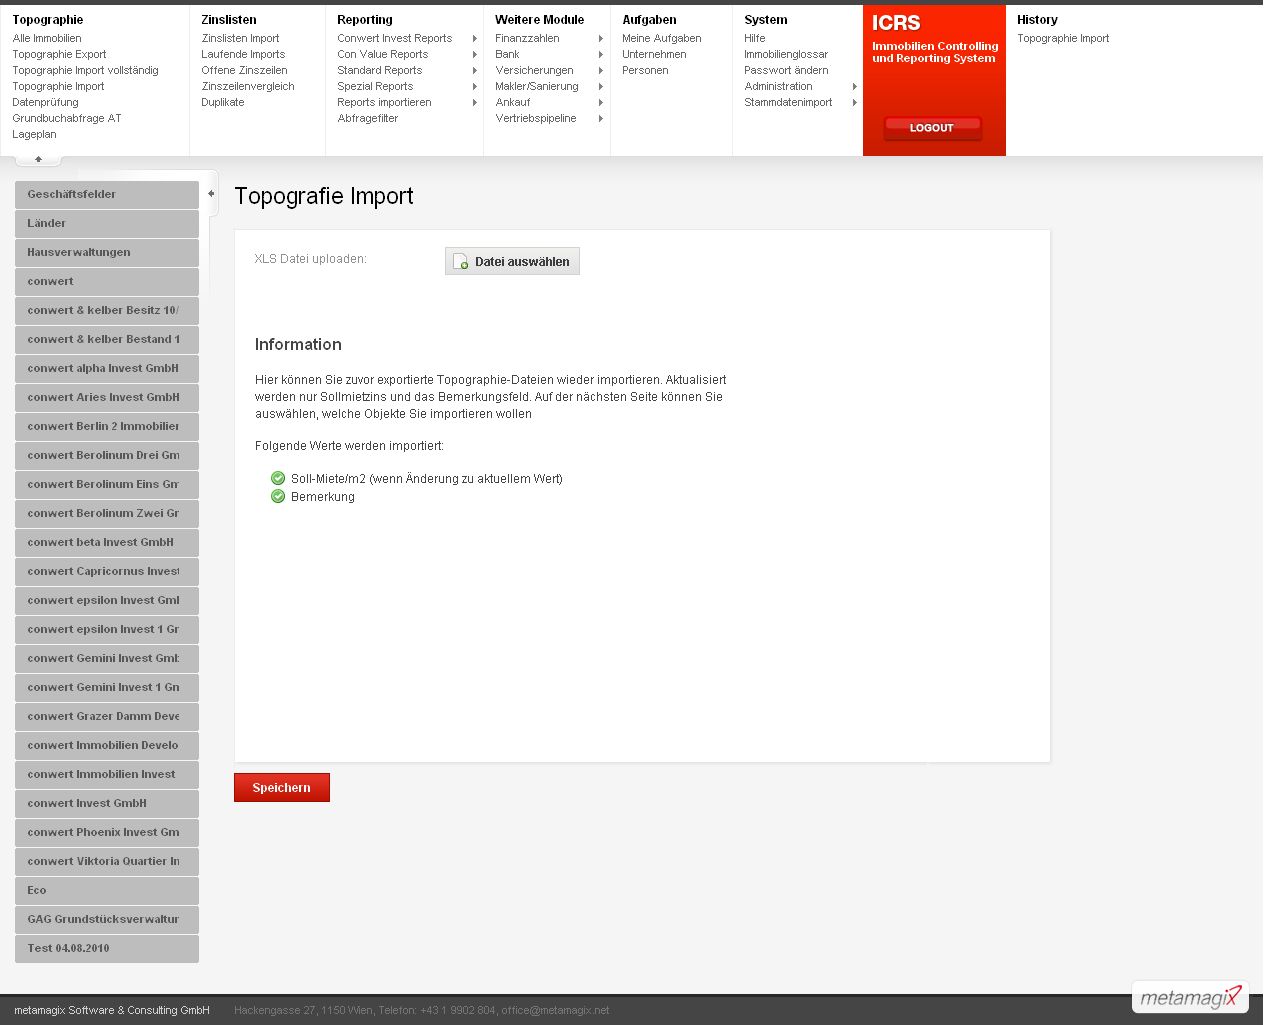Expand the Finanzzahlen submenu arrow

pos(600,39)
